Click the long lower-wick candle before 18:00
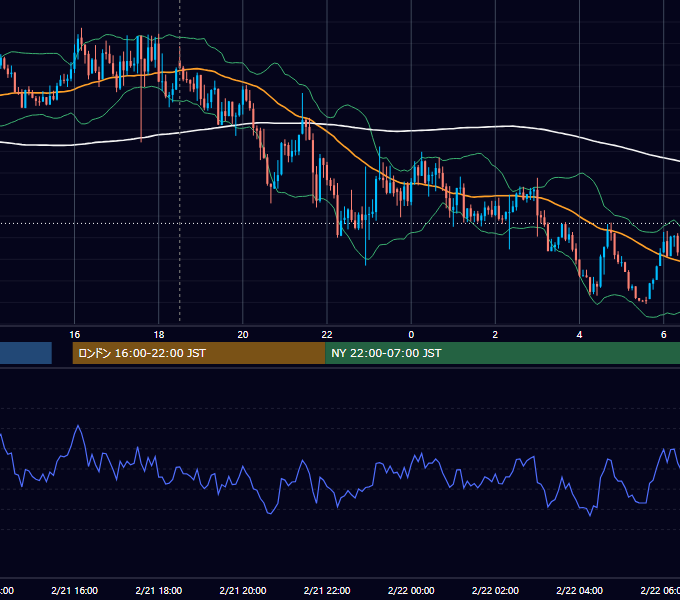Viewport: 680px width, 600px height. [x=141, y=89]
